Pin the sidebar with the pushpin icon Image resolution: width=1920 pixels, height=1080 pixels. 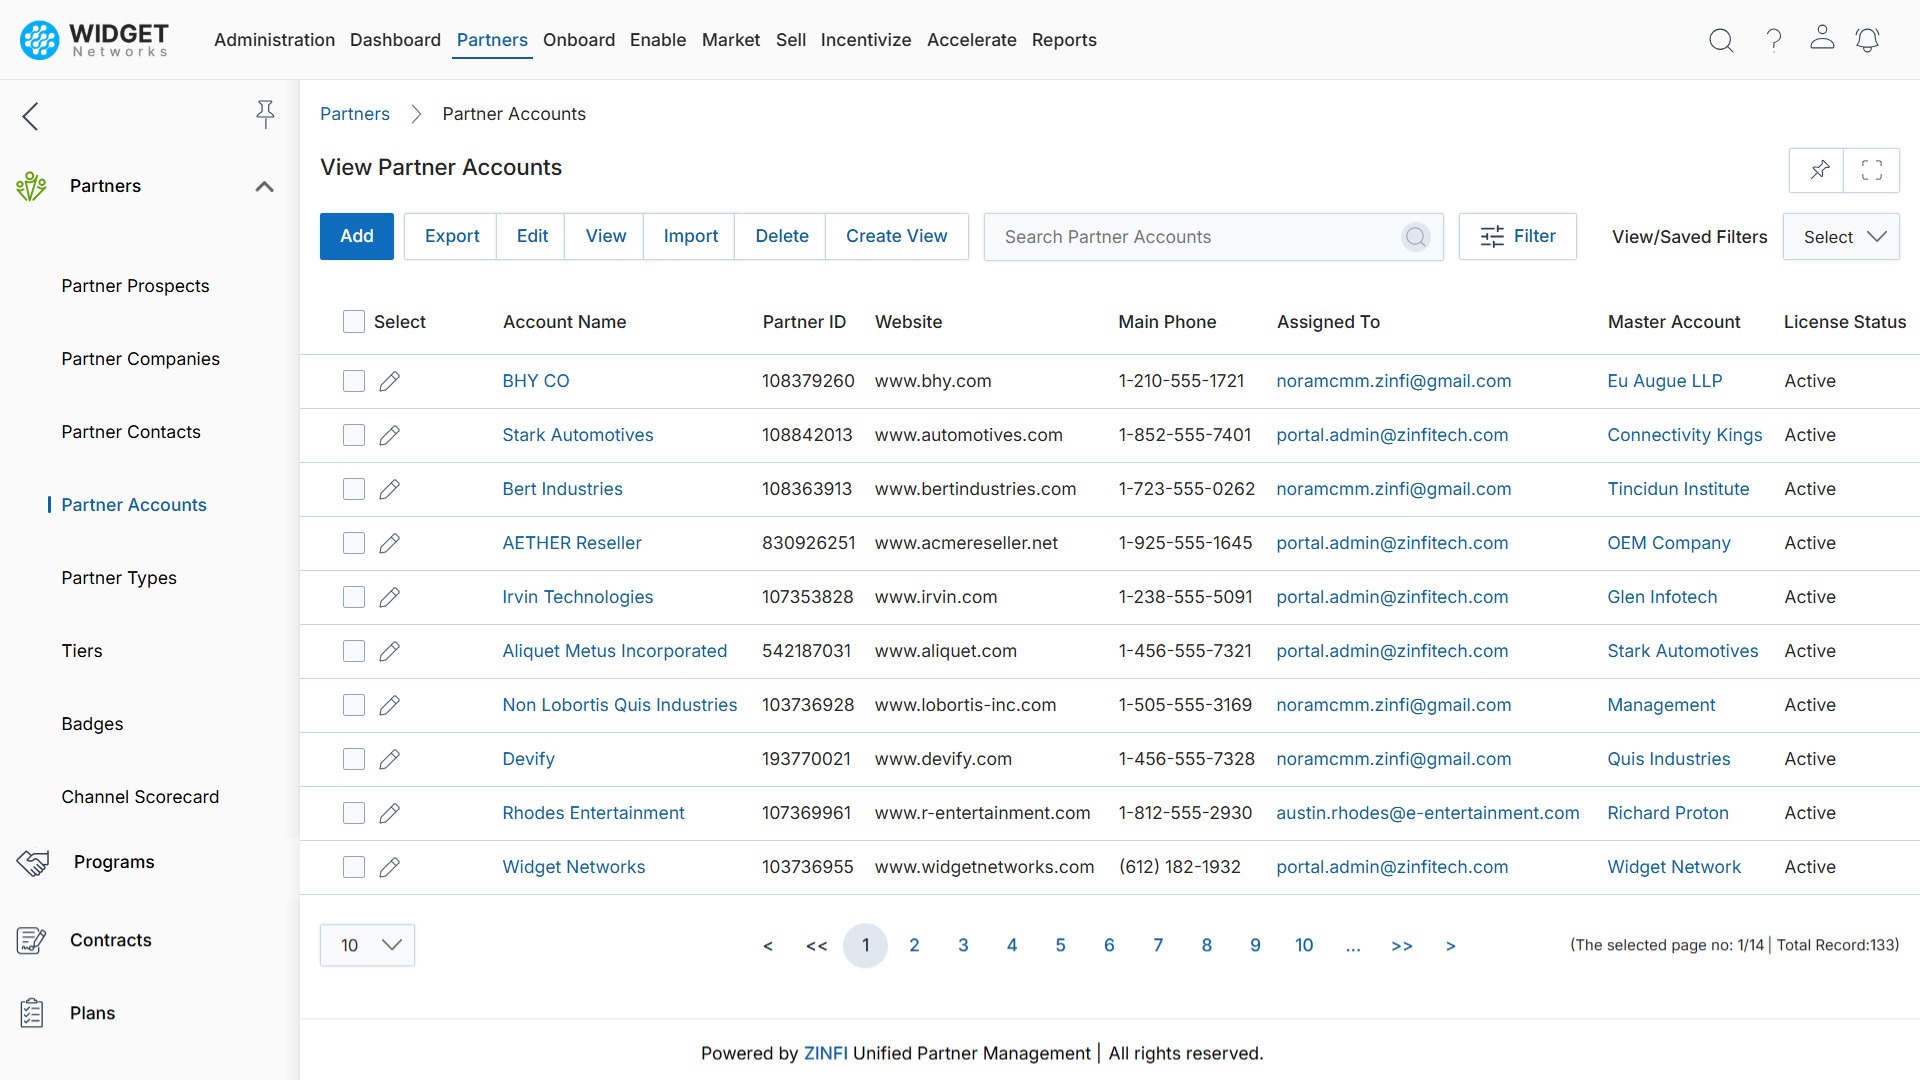pos(265,114)
